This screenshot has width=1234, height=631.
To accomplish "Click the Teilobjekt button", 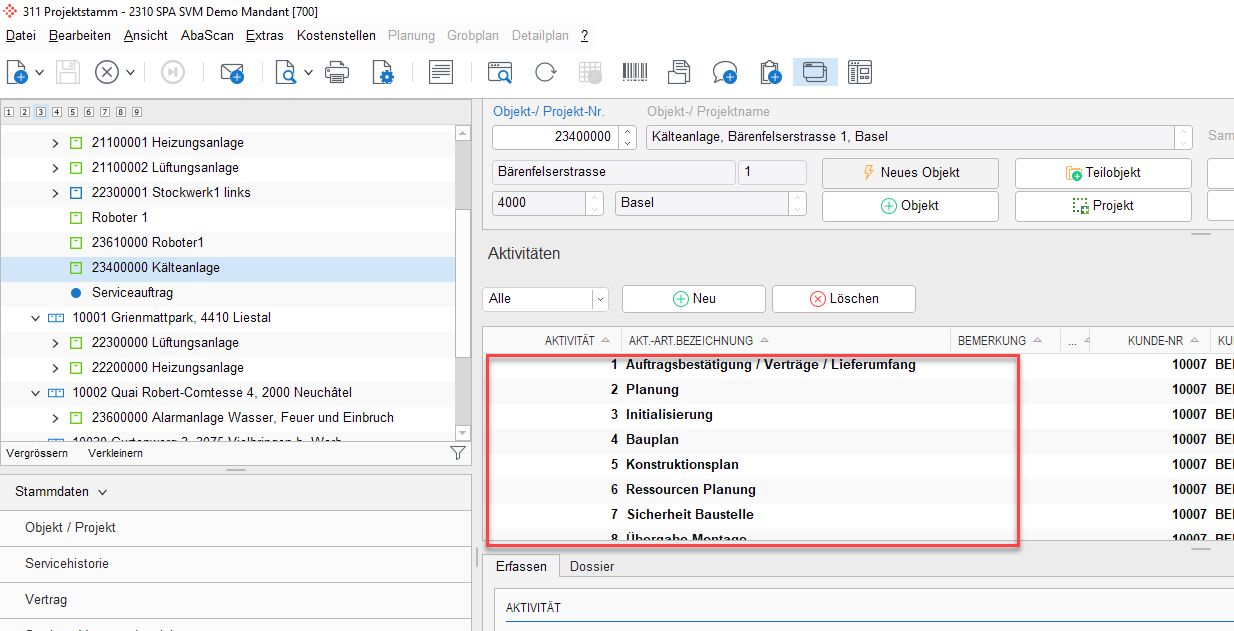I will point(1103,173).
